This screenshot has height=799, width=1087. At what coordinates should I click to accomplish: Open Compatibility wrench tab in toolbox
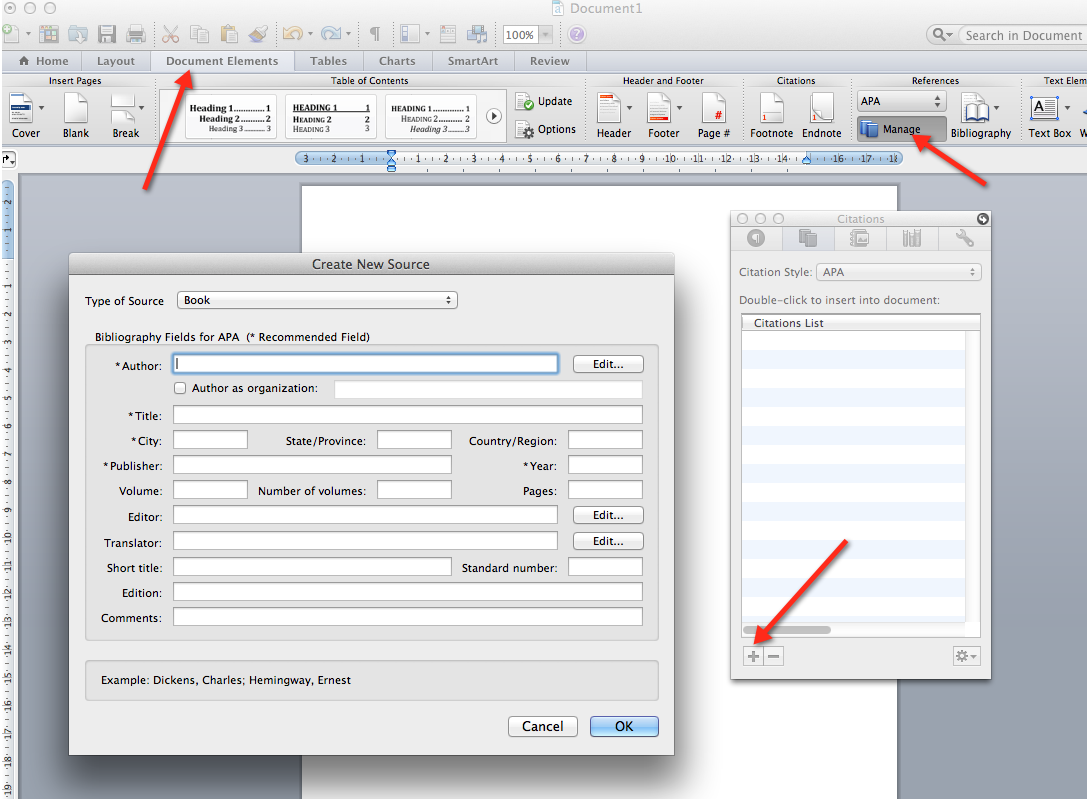click(x=964, y=239)
